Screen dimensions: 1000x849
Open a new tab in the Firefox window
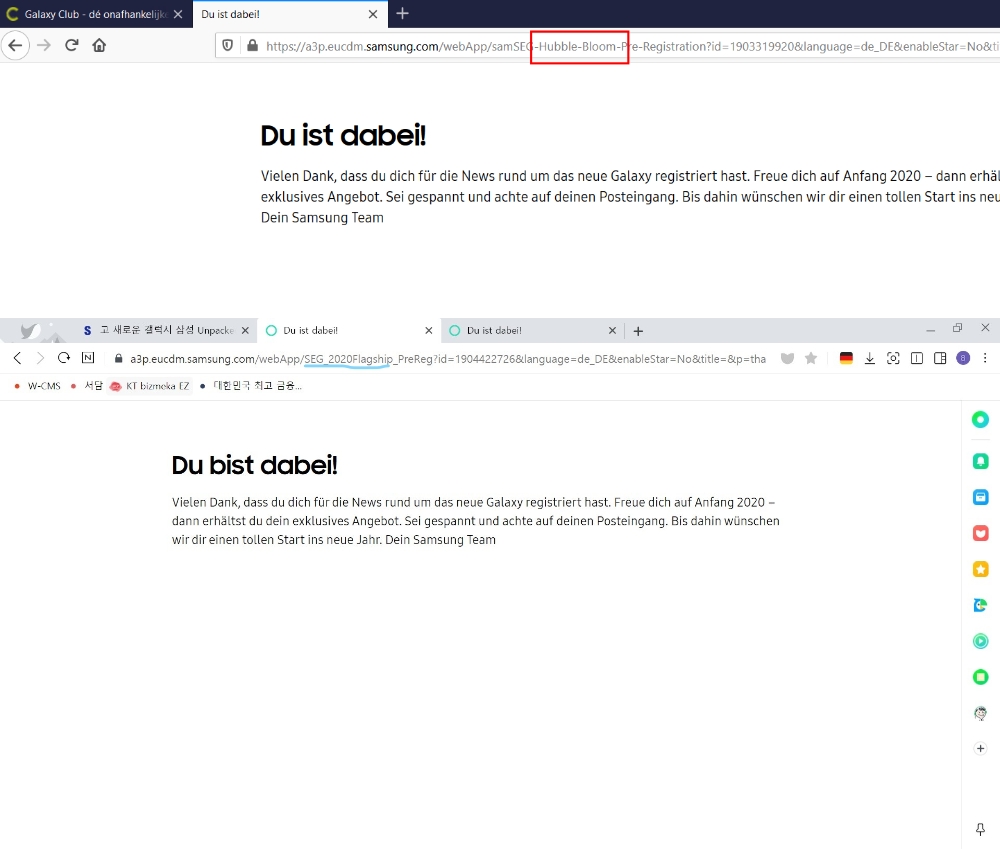coord(402,14)
